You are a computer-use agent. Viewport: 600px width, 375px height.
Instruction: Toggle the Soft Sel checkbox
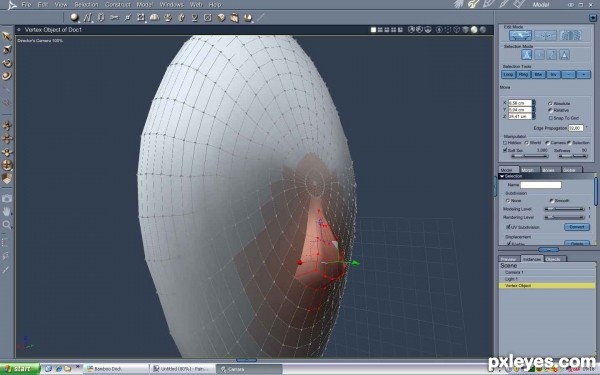click(505, 150)
